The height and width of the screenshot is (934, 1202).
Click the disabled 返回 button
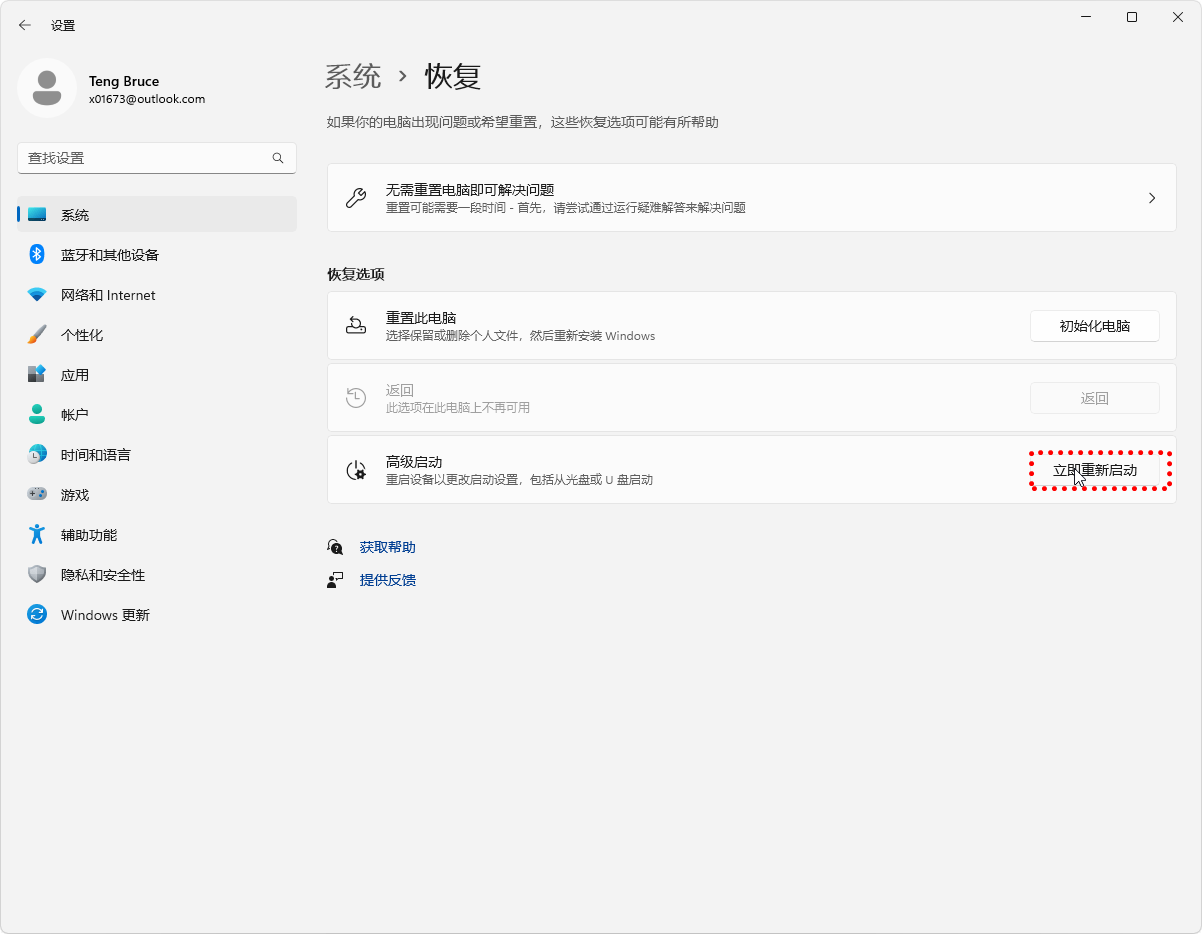point(1095,398)
